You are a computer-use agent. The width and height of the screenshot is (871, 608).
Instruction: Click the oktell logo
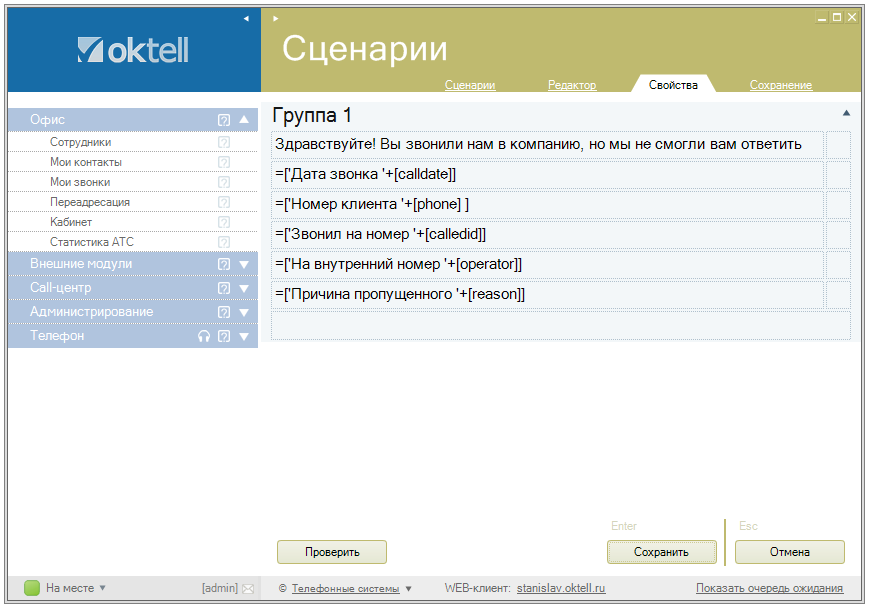[133, 50]
